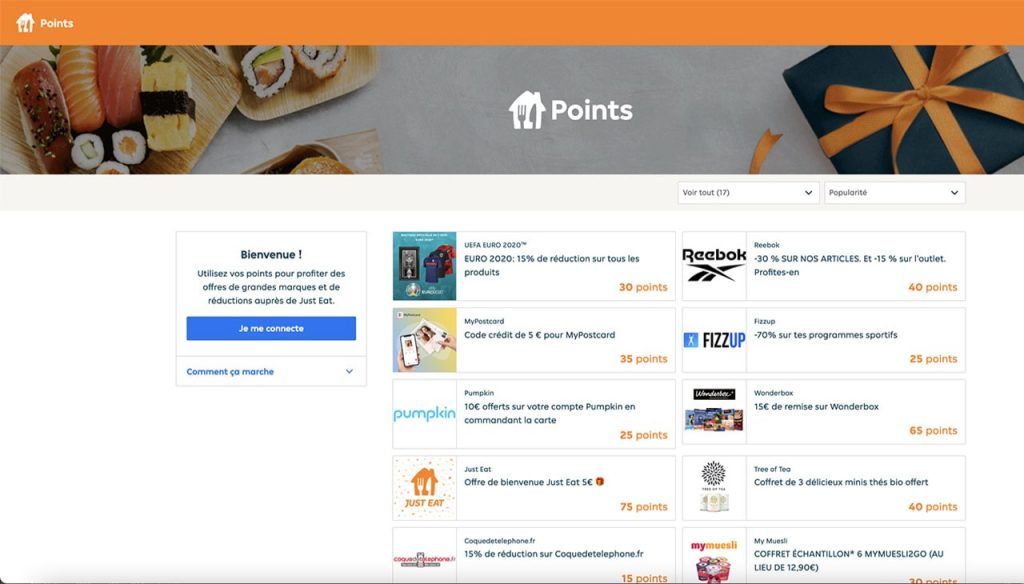Expand the 'Comment ça marche' section
The width and height of the screenshot is (1024, 584).
271,372
